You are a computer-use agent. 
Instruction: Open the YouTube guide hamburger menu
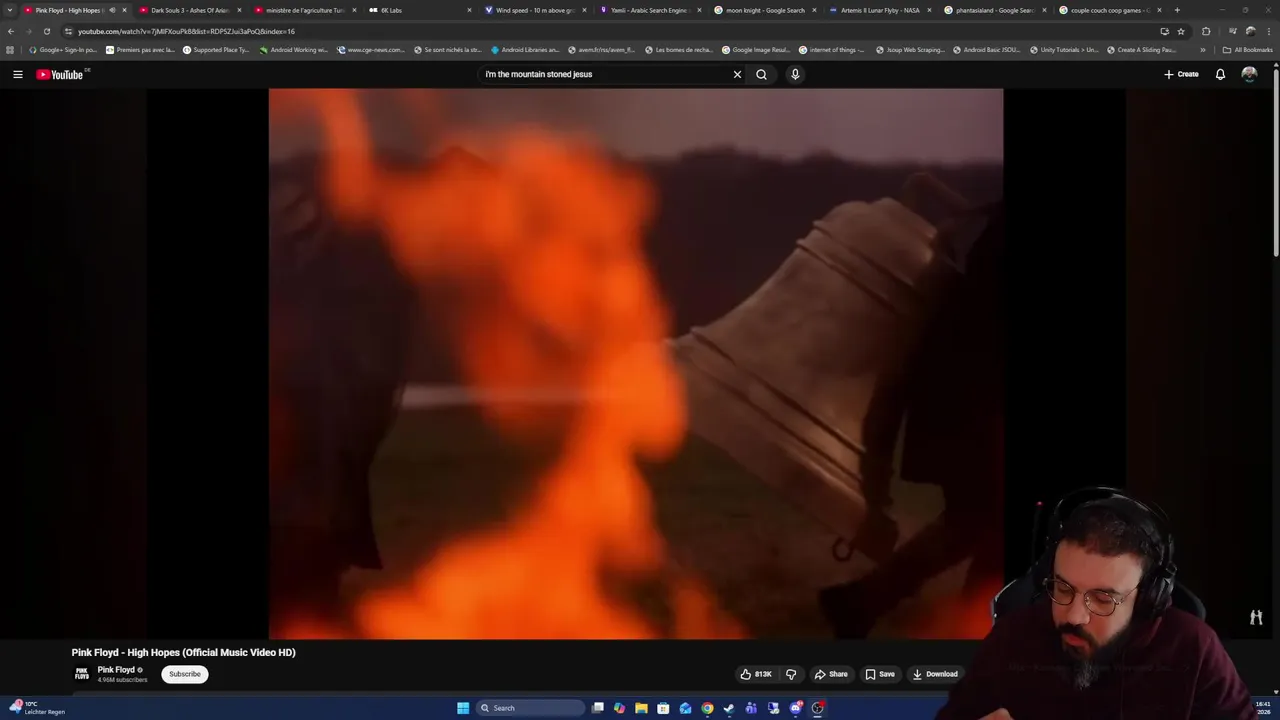pyautogui.click(x=17, y=74)
